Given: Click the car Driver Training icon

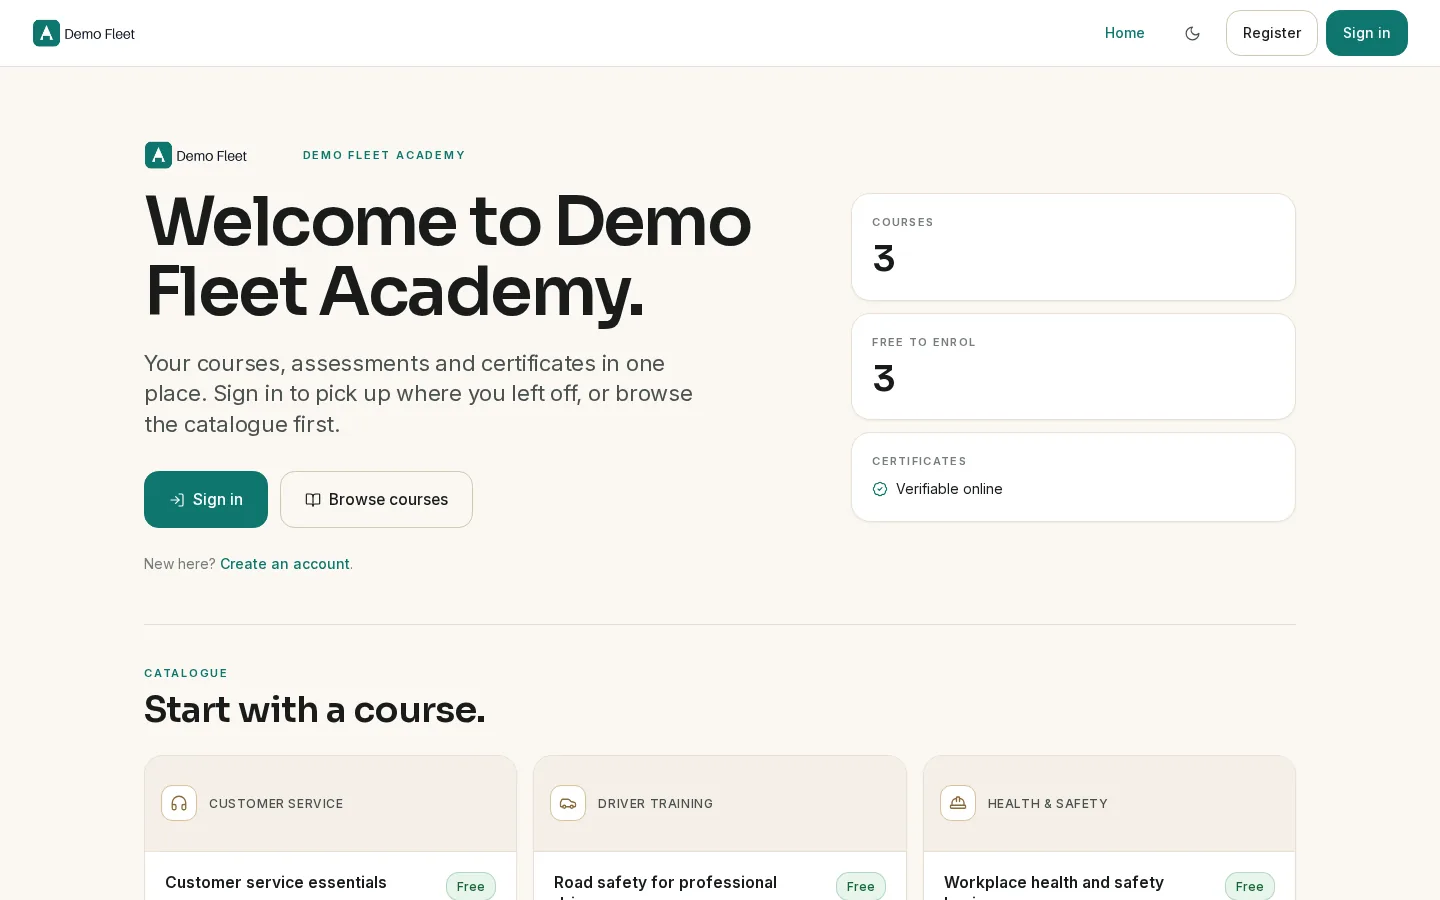Looking at the screenshot, I should (568, 803).
